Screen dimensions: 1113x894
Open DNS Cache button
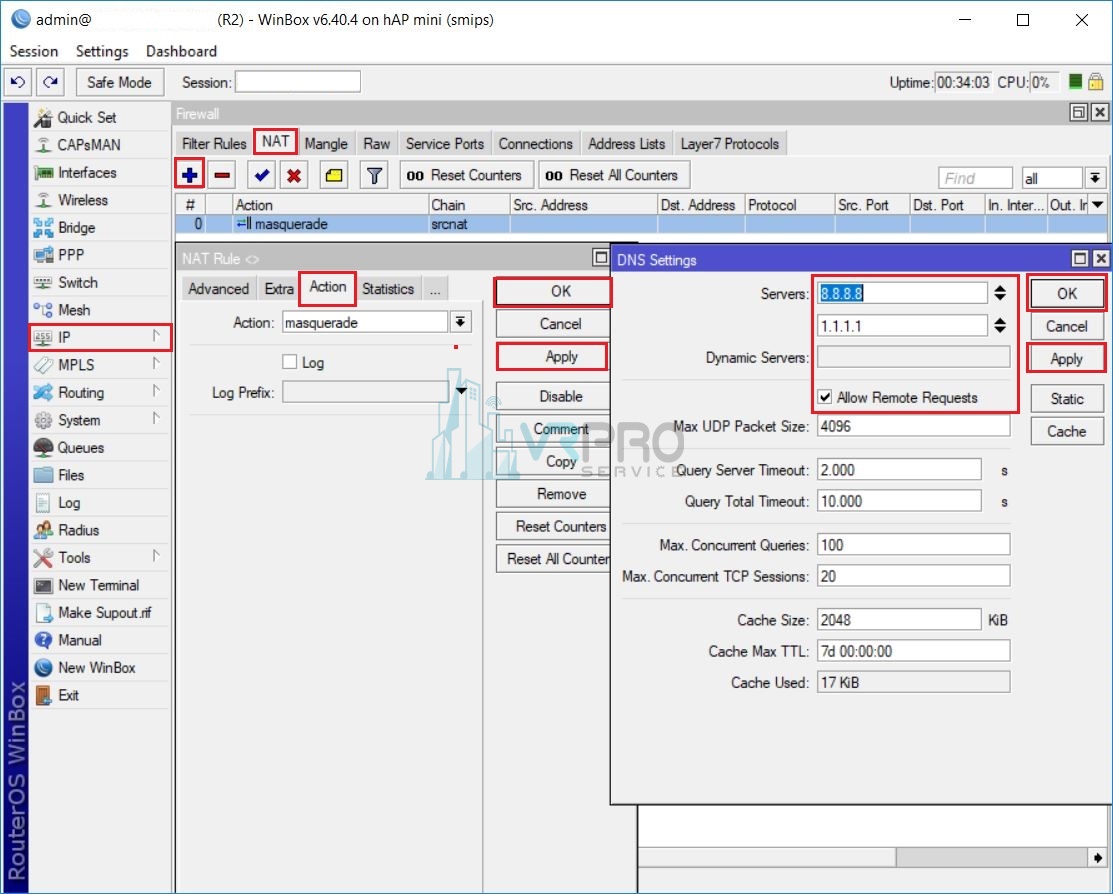1067,431
